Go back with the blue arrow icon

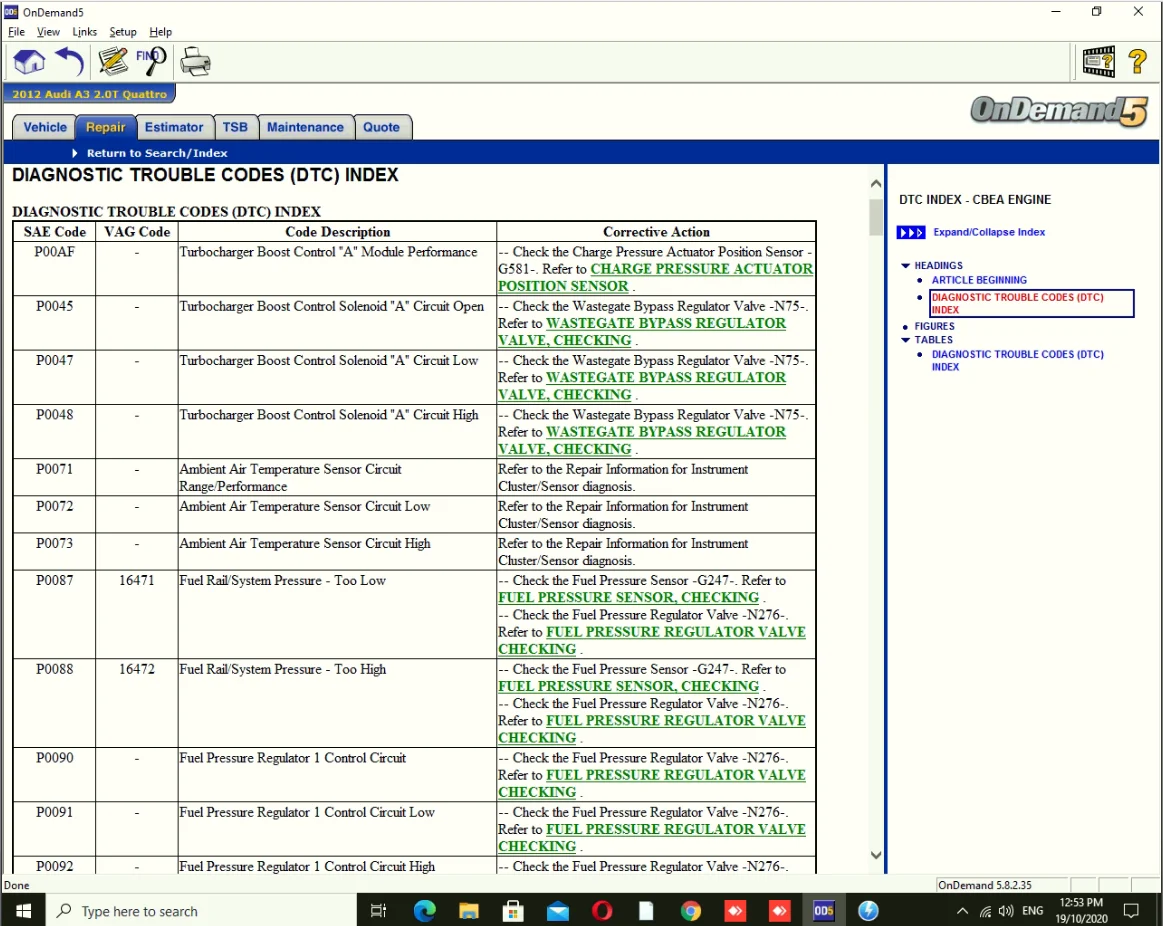pos(70,62)
